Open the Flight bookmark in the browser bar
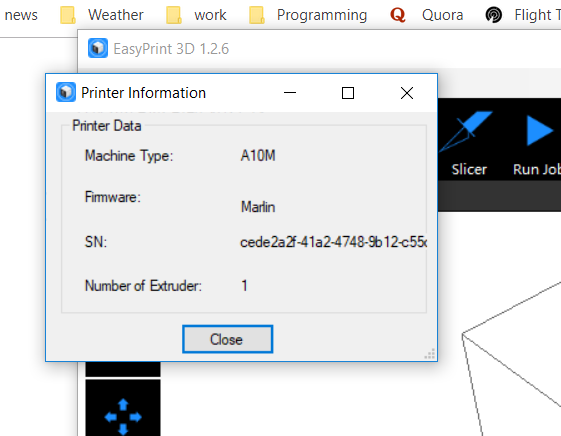Viewport: 561px width, 436px height. tap(523, 15)
